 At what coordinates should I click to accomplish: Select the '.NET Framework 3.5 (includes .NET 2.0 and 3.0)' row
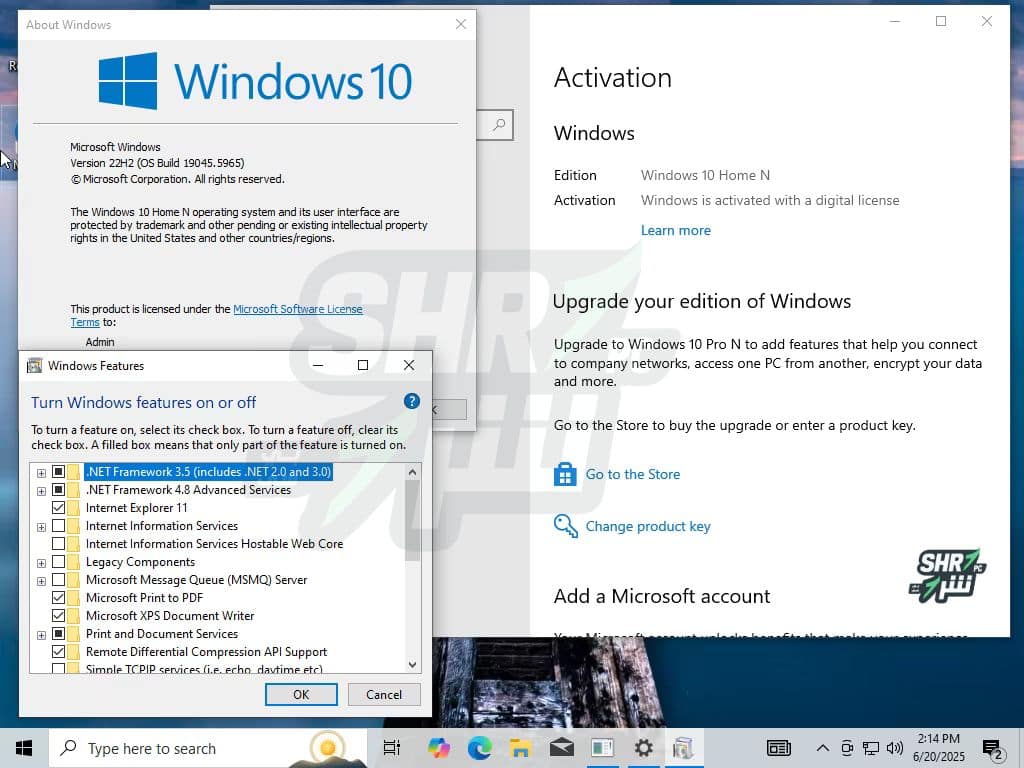click(x=208, y=472)
